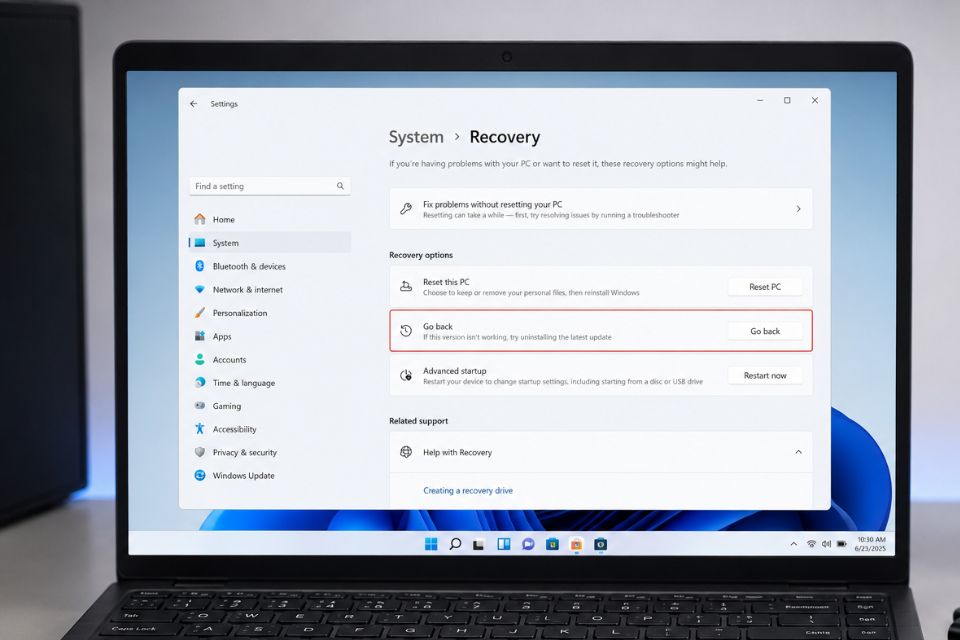Click the orange shopping bag taskbar icon
This screenshot has width=960, height=640.
(576, 544)
